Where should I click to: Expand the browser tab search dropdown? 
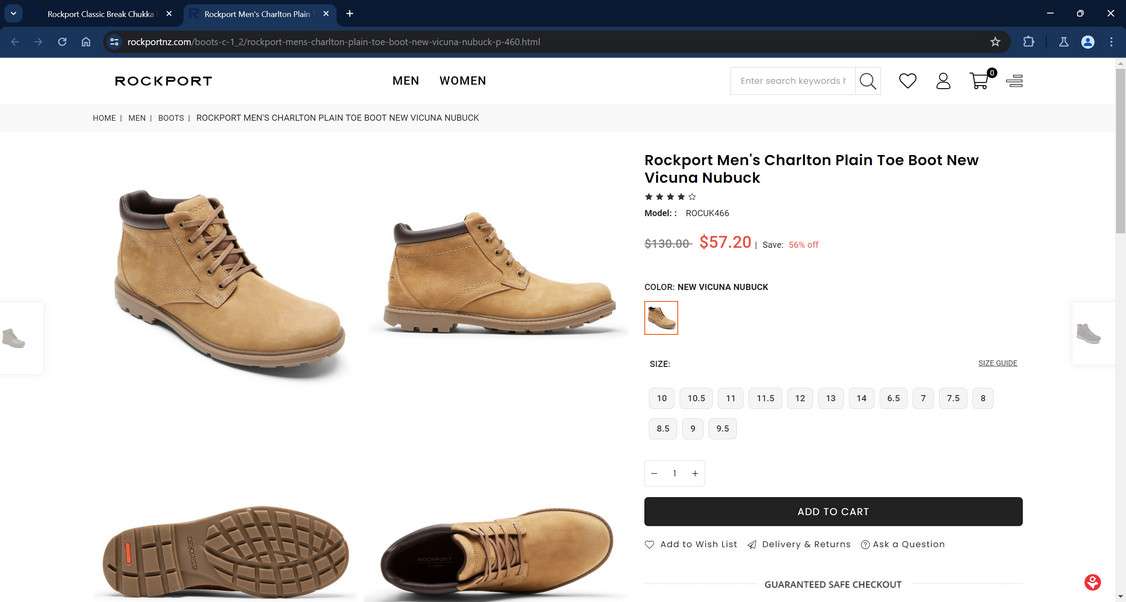(14, 14)
